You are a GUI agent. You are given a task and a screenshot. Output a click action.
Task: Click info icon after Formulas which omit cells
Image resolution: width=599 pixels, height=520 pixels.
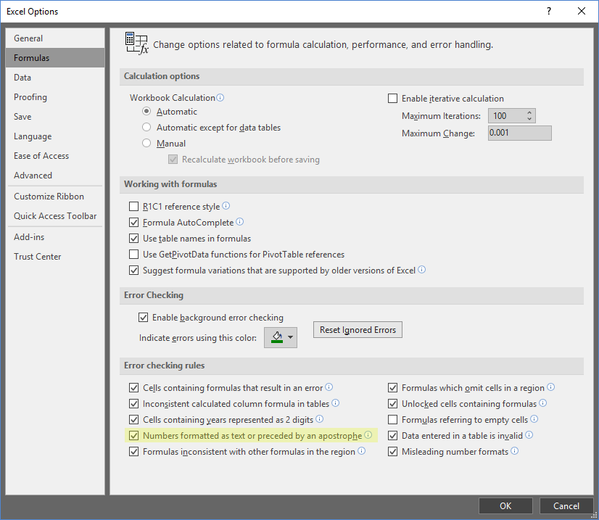pos(551,387)
